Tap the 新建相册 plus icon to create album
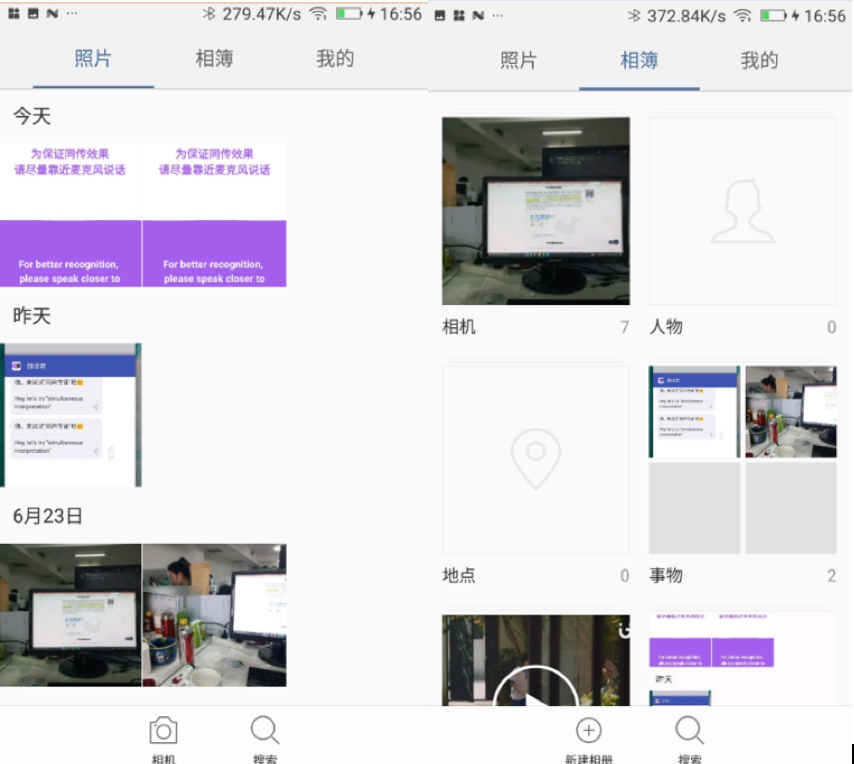This screenshot has width=854, height=764. [x=589, y=730]
